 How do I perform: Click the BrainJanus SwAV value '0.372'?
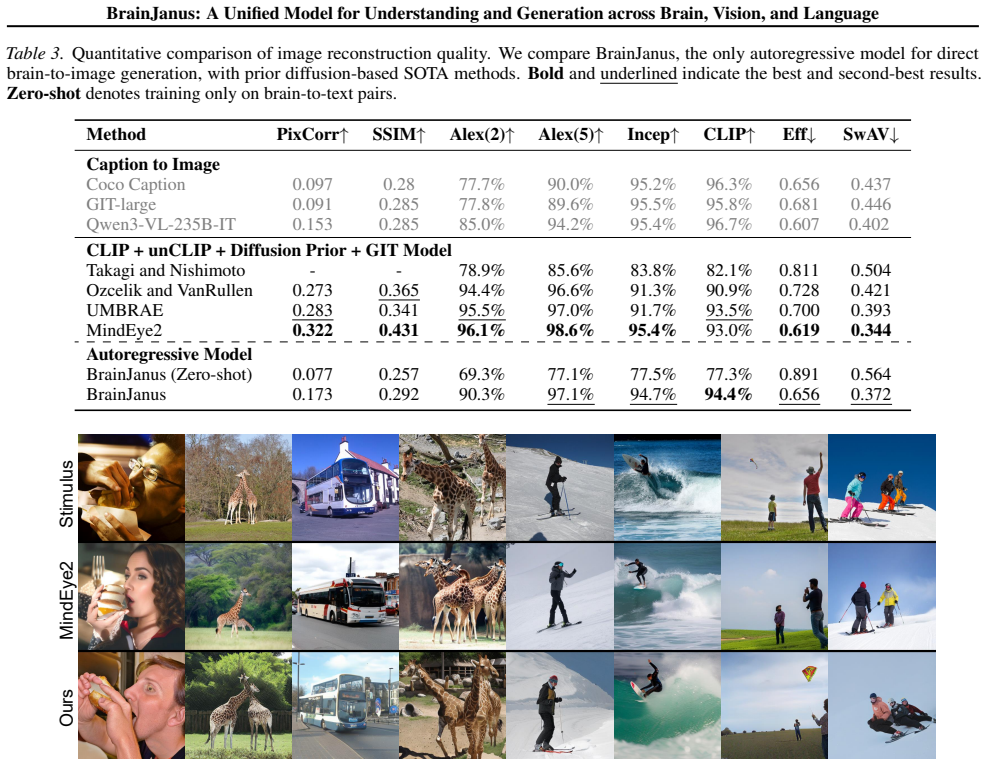pos(871,395)
